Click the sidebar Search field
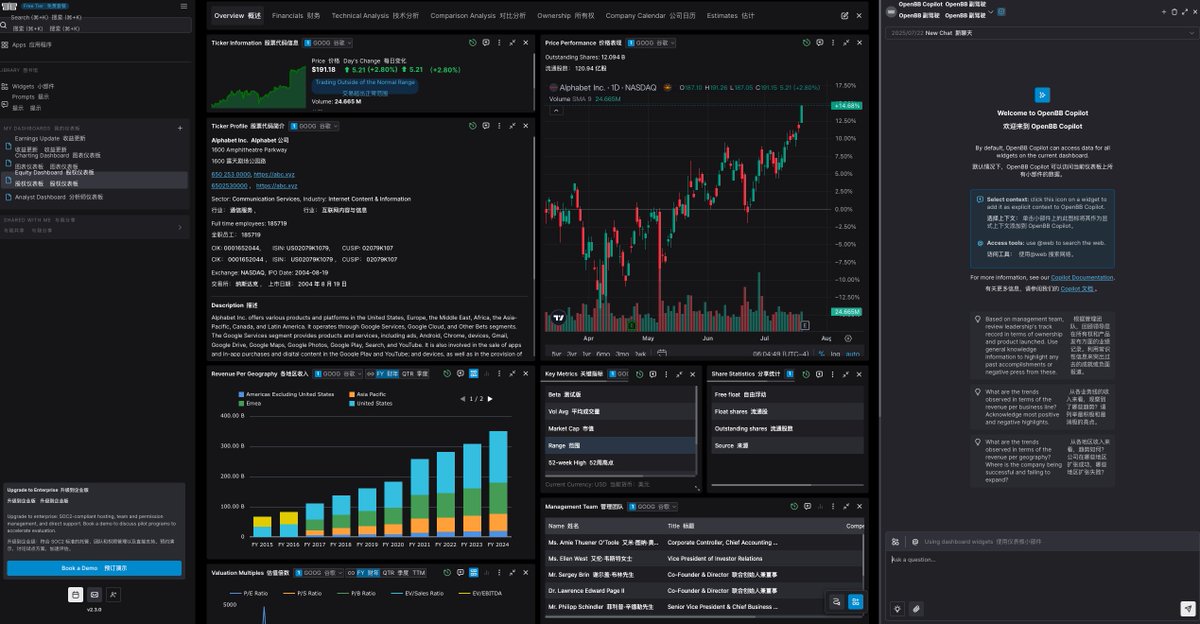This screenshot has width=1200, height=624. (x=93, y=23)
